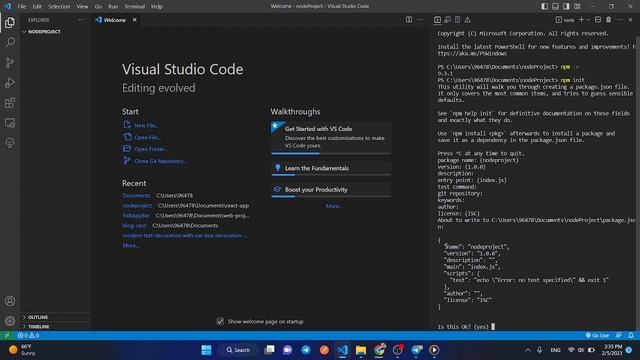Open terminal panel more actions ellipsis
Viewport: 640px width, 360px height.
[620, 20]
